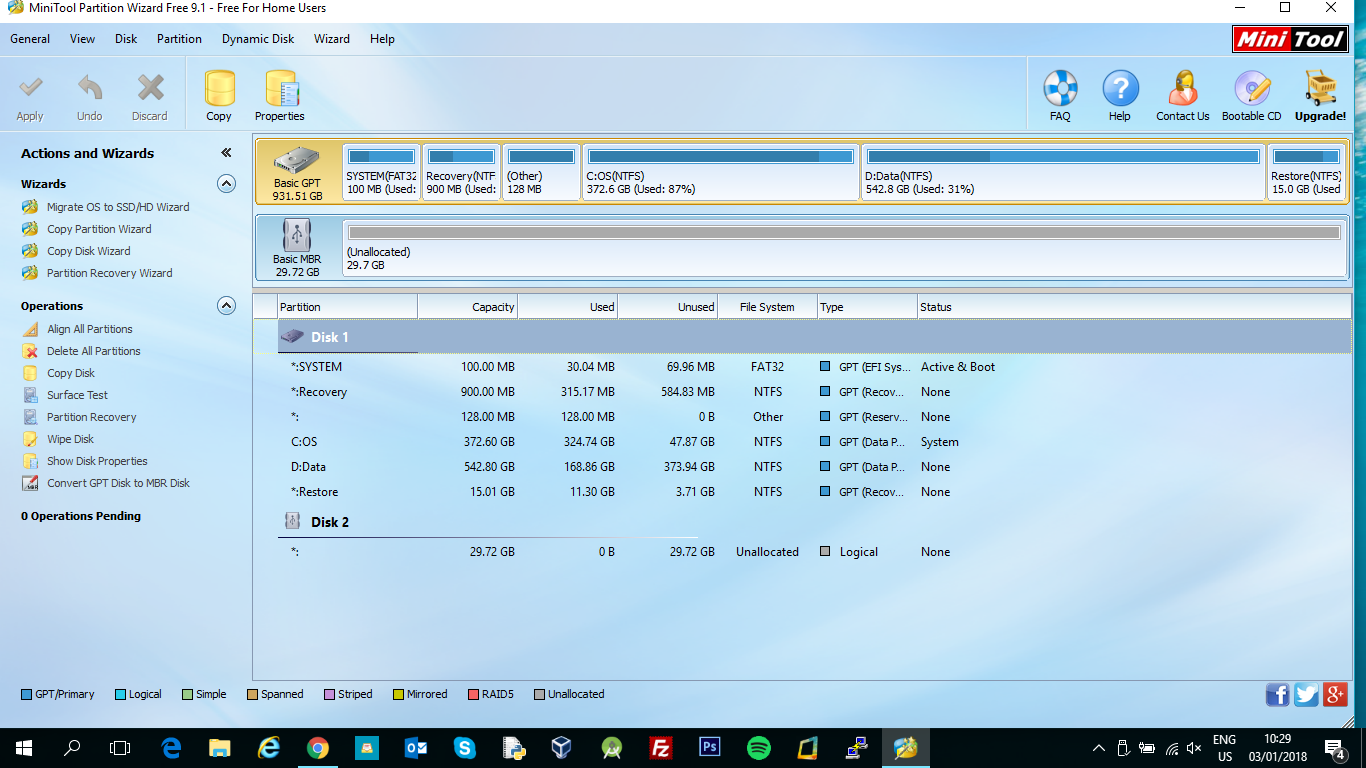Open the Dynamic Disk menu
The width and height of the screenshot is (1366, 768).
click(258, 39)
